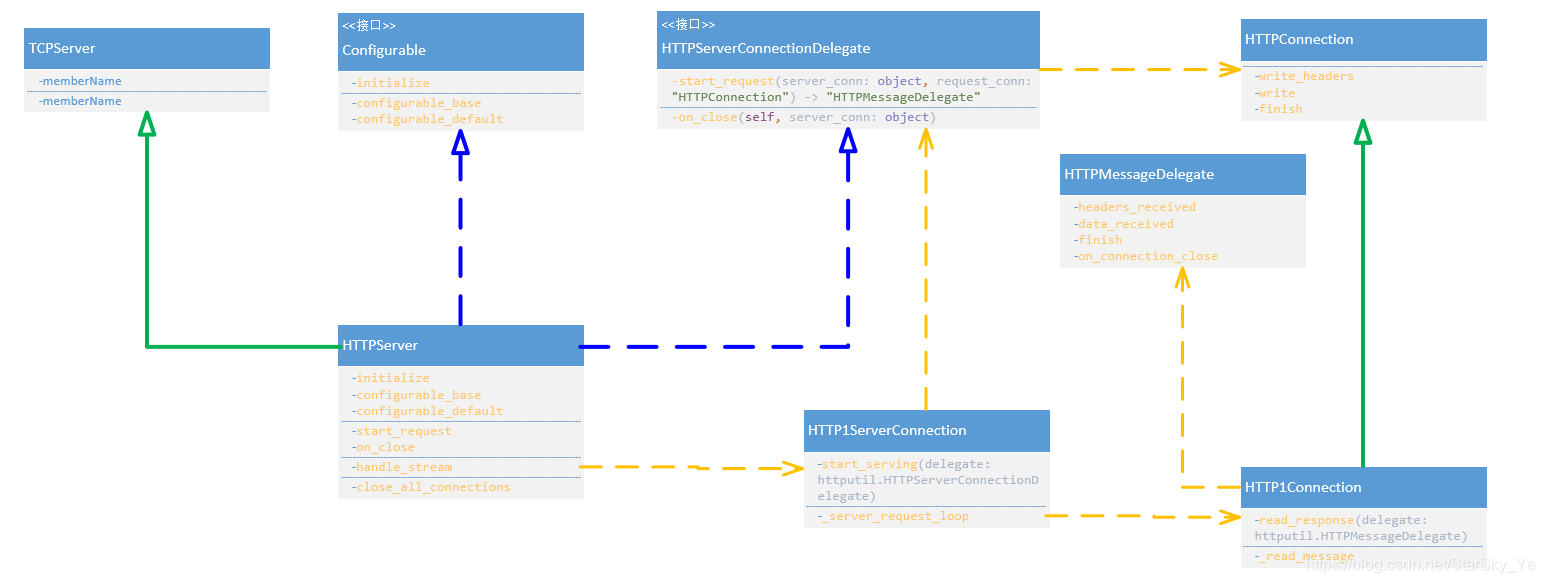
Task: Select initialize in the HTTPServer box
Action: coord(393,378)
